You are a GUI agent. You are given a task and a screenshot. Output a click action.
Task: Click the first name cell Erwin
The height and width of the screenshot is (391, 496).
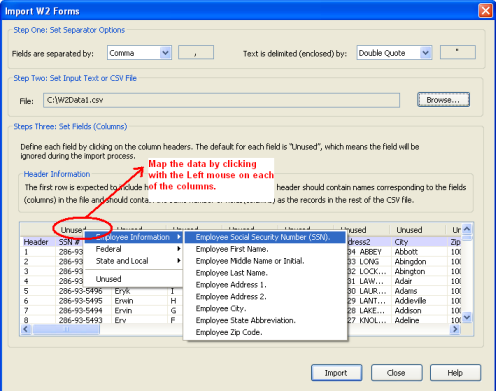click(x=124, y=301)
